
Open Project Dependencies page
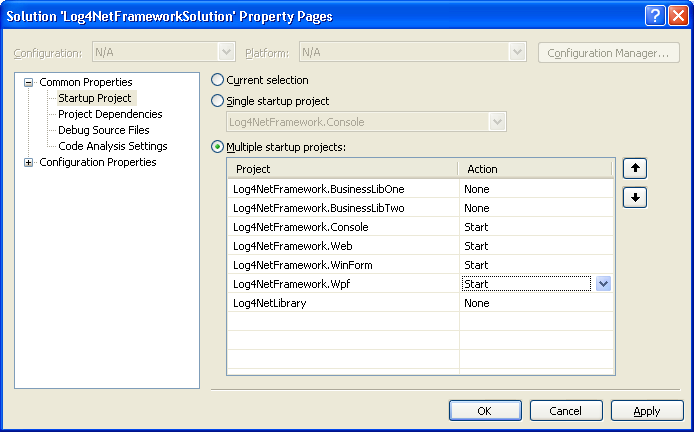tap(110, 114)
